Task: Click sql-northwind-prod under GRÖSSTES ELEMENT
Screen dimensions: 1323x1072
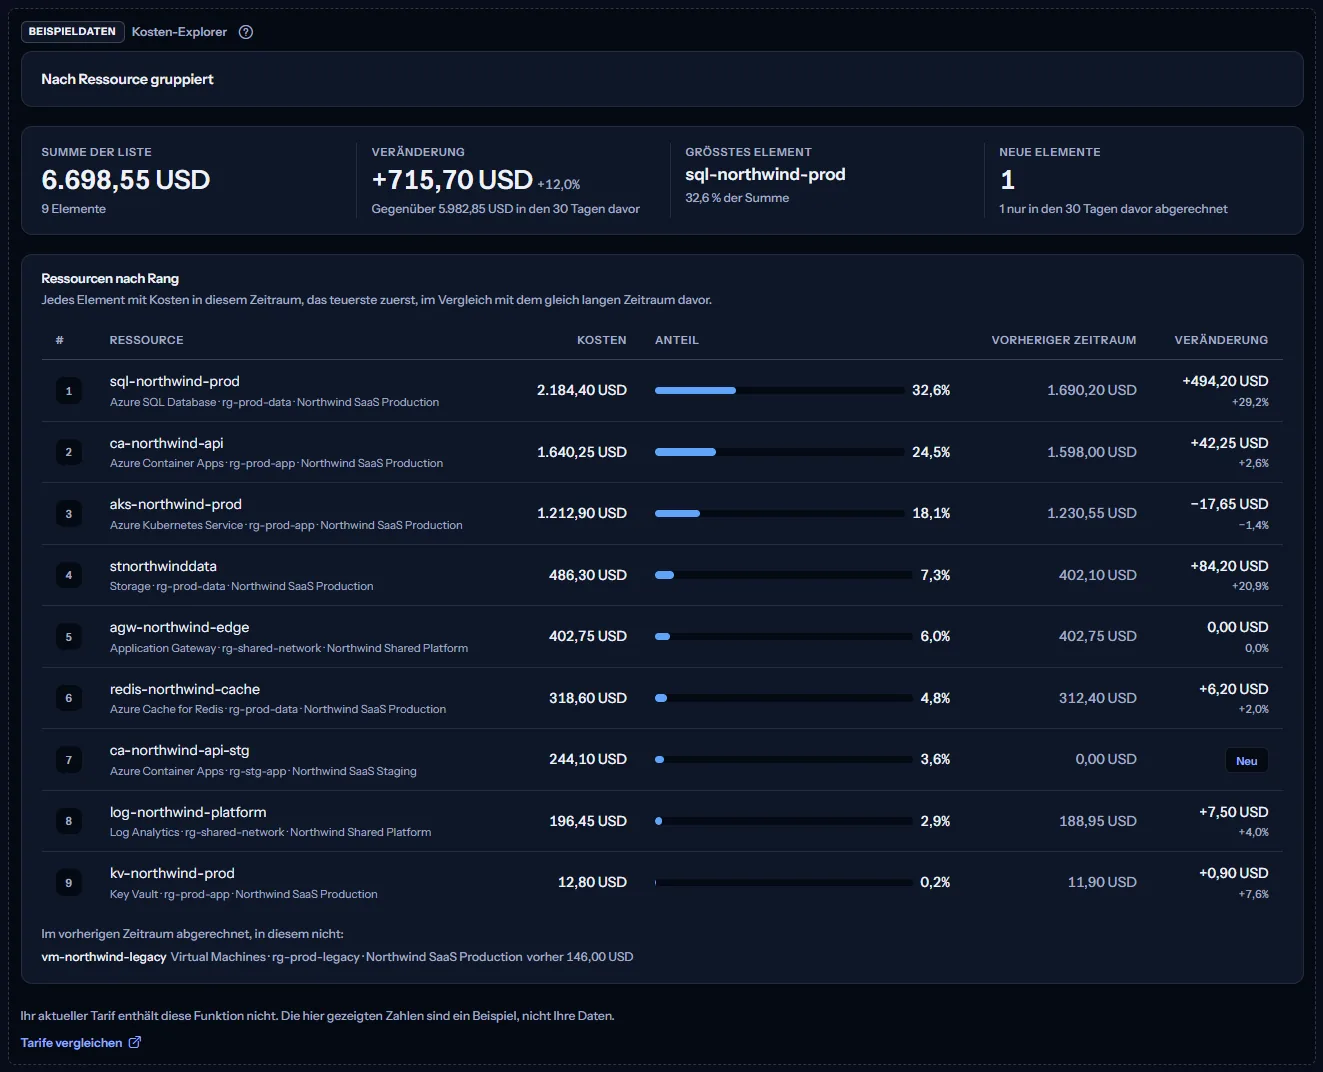Action: [x=765, y=174]
